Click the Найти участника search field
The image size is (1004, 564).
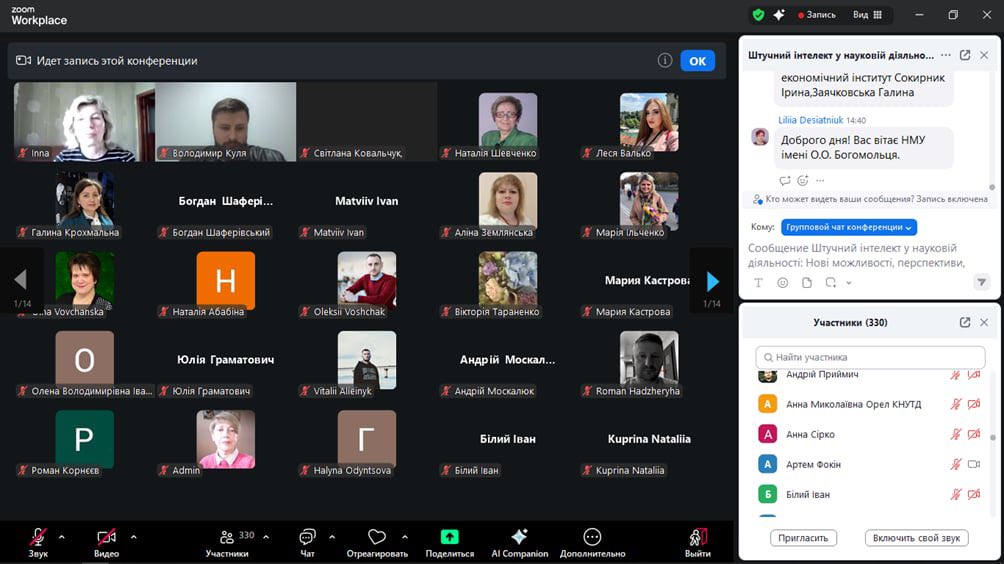click(870, 357)
